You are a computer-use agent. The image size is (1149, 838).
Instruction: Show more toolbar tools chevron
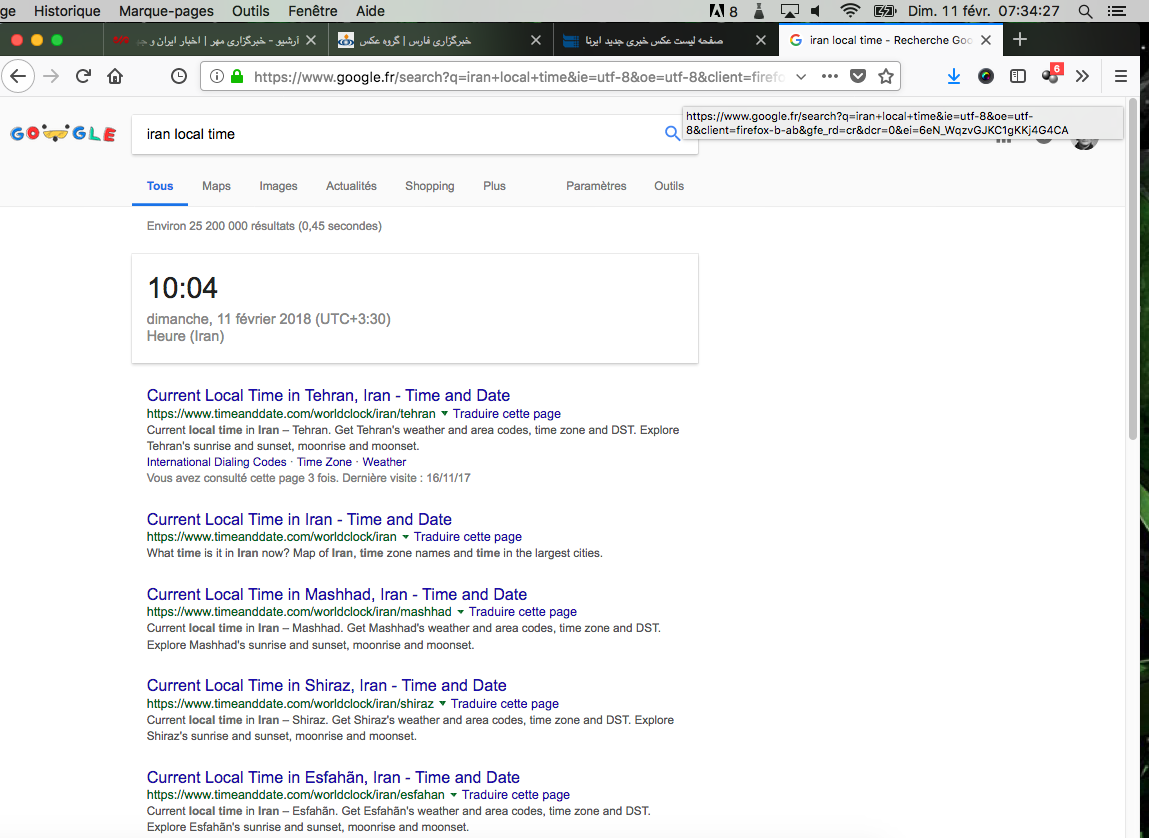pyautogui.click(x=1082, y=76)
